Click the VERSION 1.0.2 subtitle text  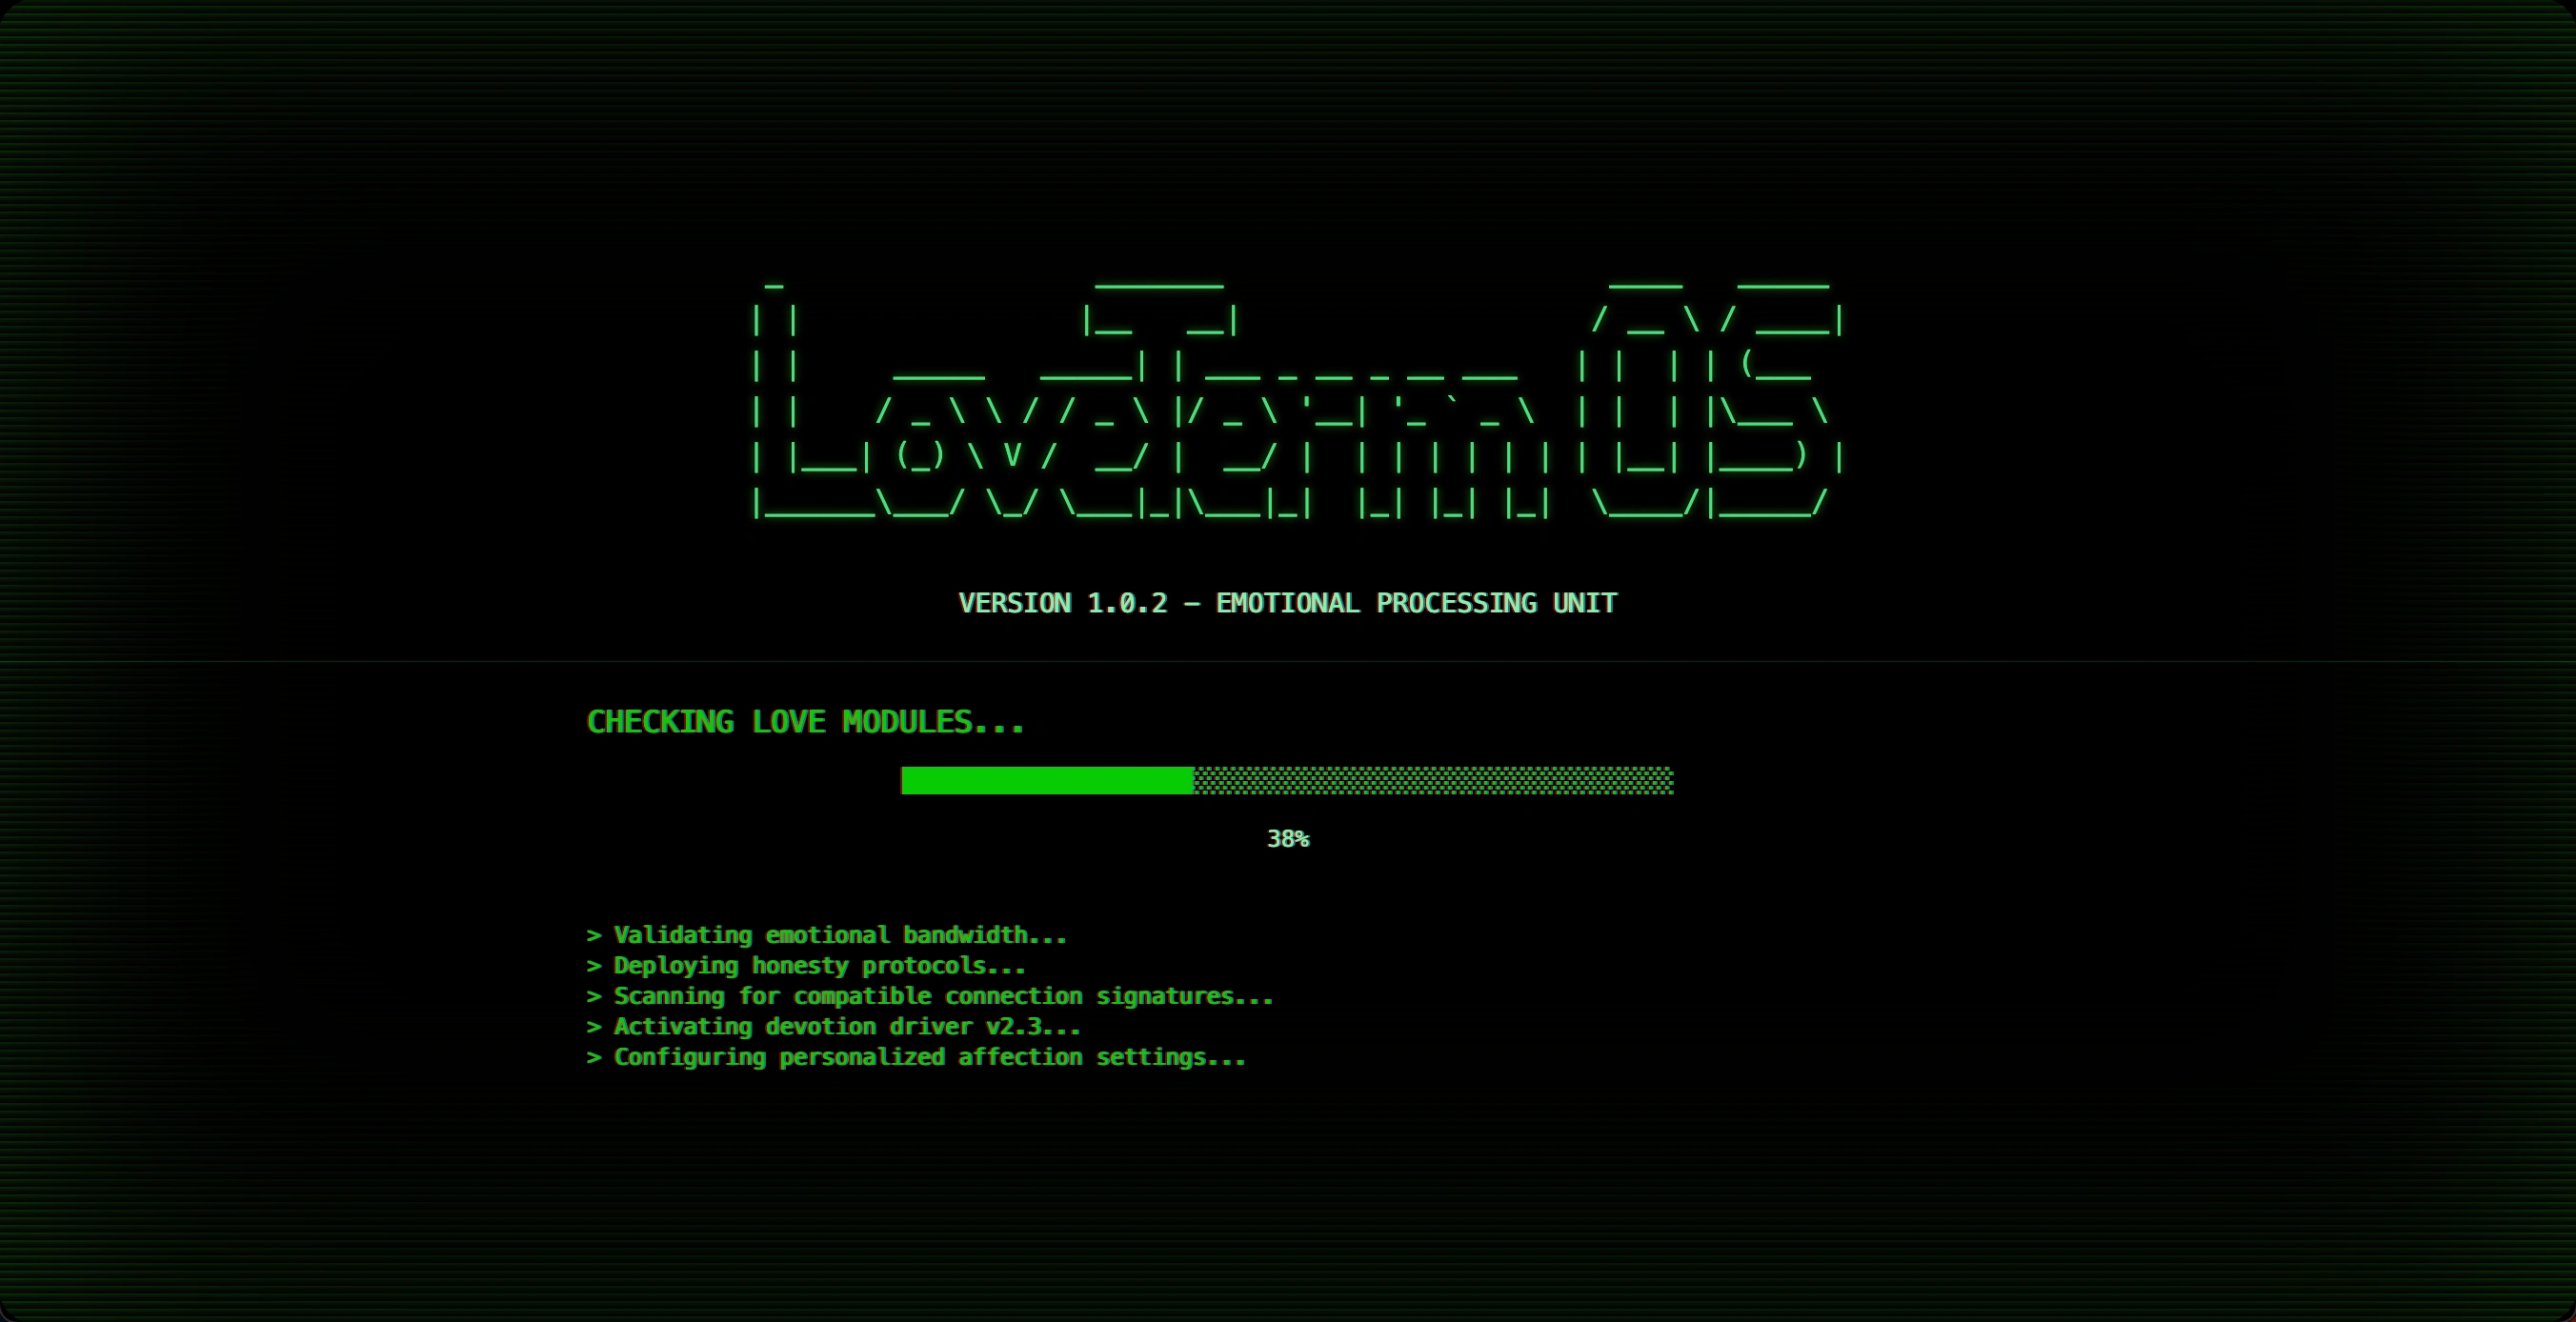[x=1062, y=603]
